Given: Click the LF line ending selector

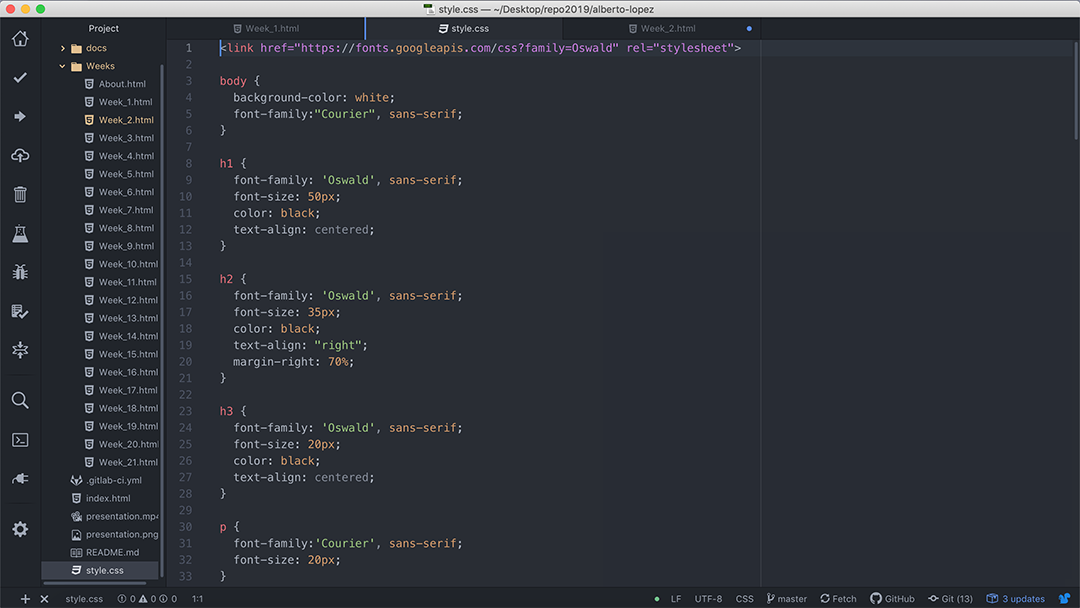Looking at the screenshot, I should [x=676, y=598].
